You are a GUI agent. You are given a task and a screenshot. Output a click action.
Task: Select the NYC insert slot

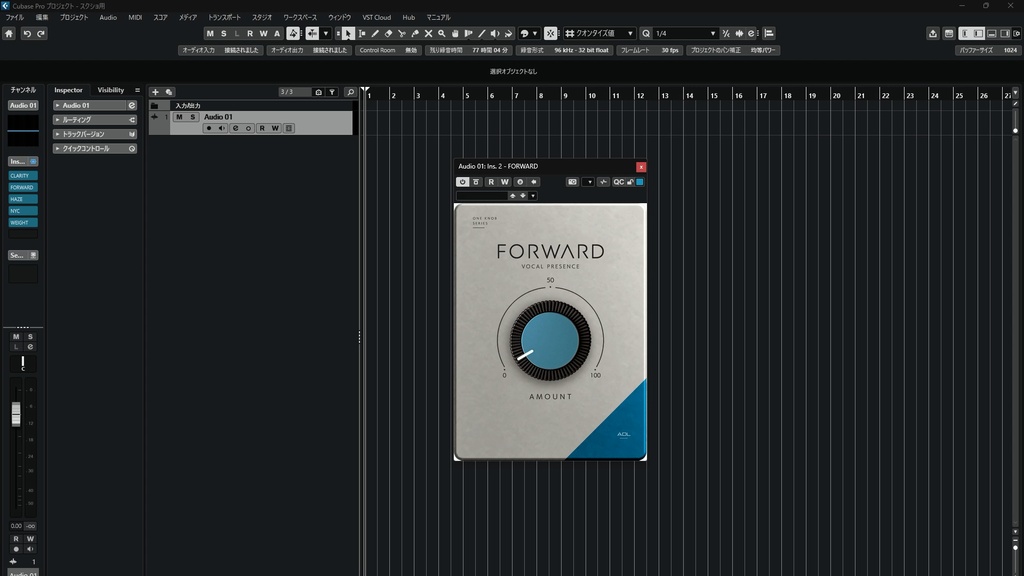point(23,211)
